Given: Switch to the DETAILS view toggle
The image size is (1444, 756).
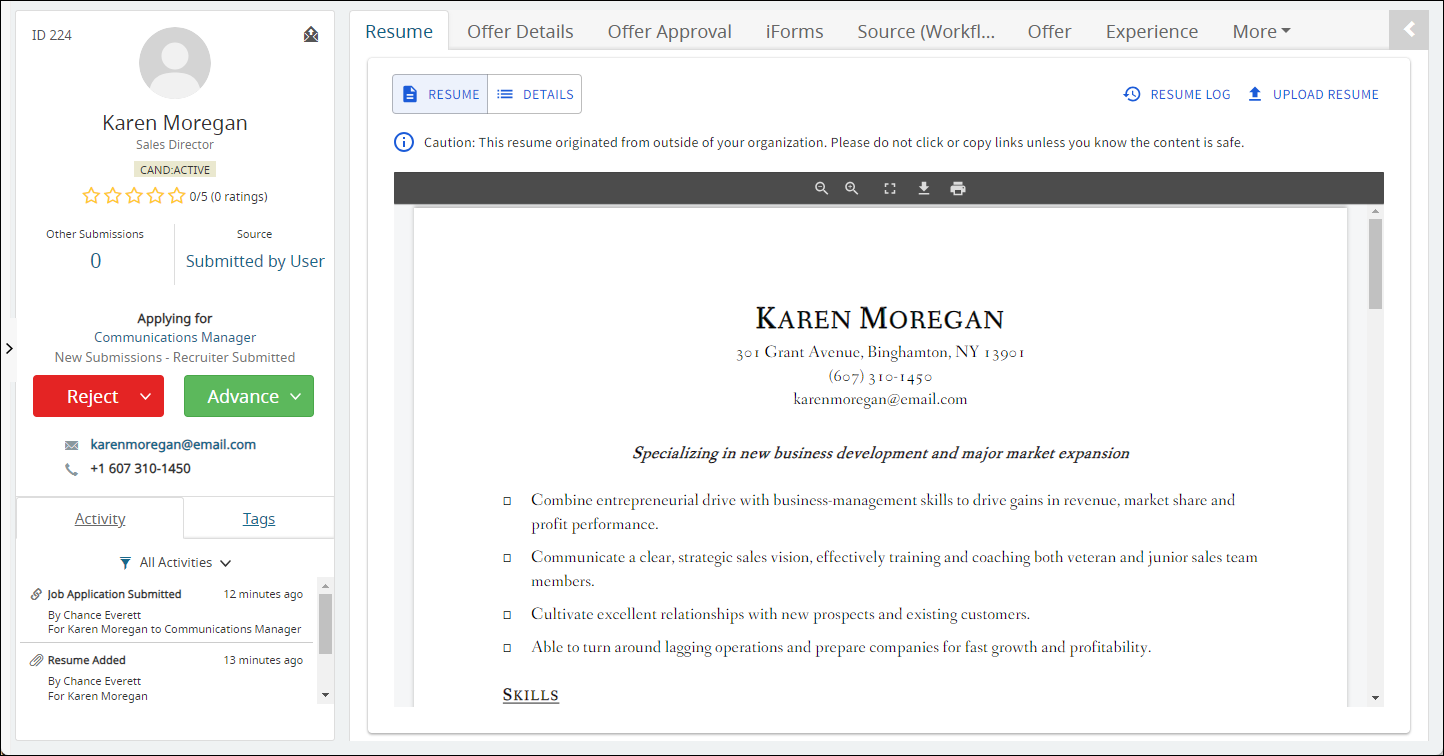Looking at the screenshot, I should (x=535, y=94).
